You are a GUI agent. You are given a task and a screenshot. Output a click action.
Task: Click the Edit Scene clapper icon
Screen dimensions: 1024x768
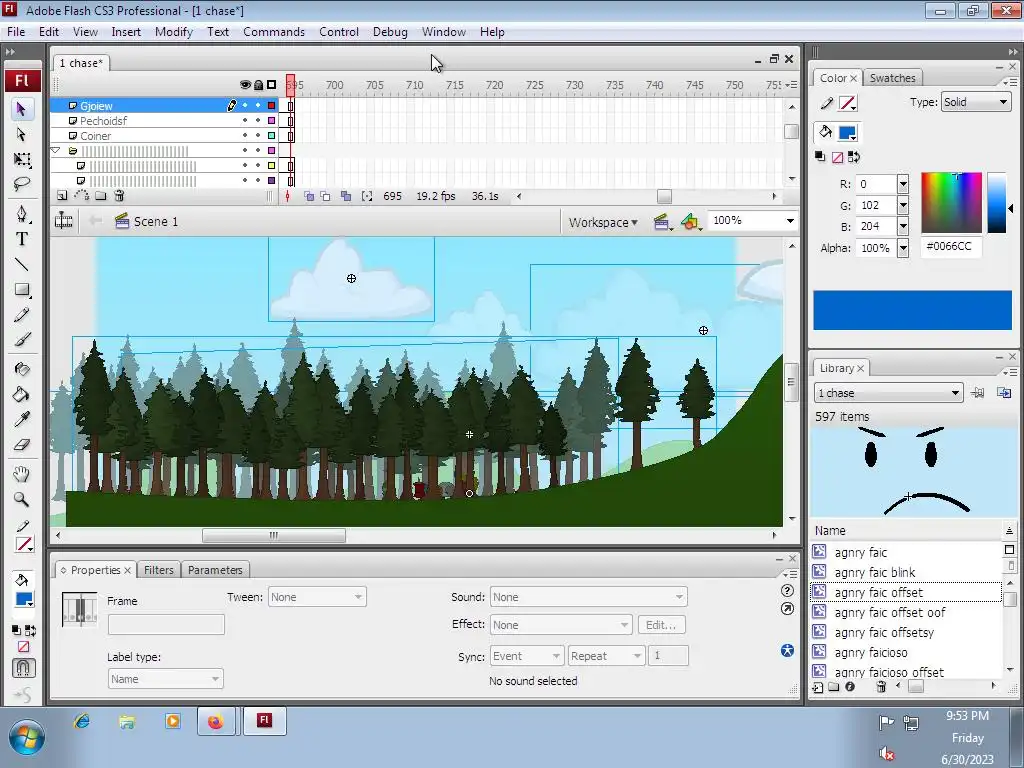tap(662, 222)
